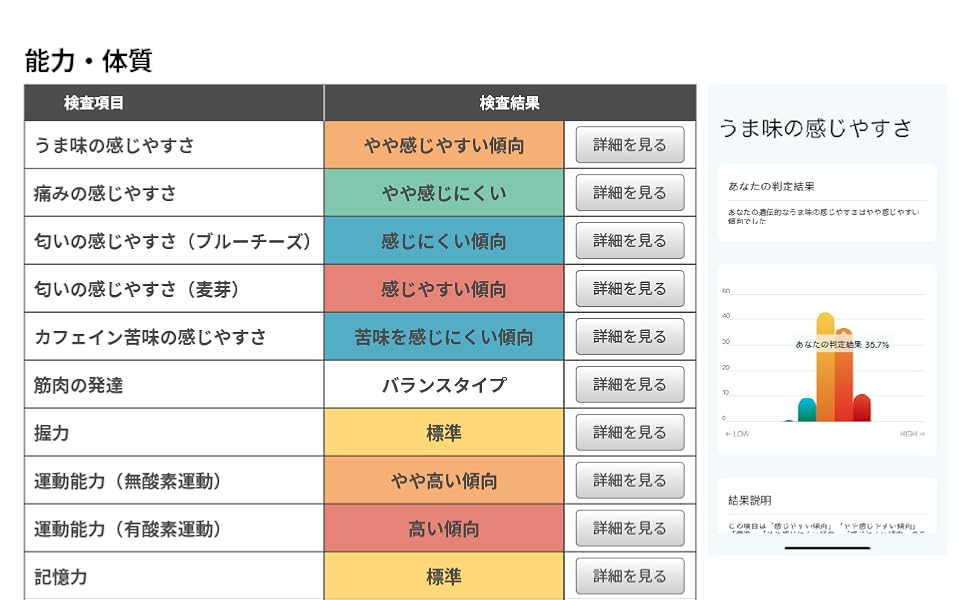View details for 運動能力（無酸素運動）

[x=630, y=481]
